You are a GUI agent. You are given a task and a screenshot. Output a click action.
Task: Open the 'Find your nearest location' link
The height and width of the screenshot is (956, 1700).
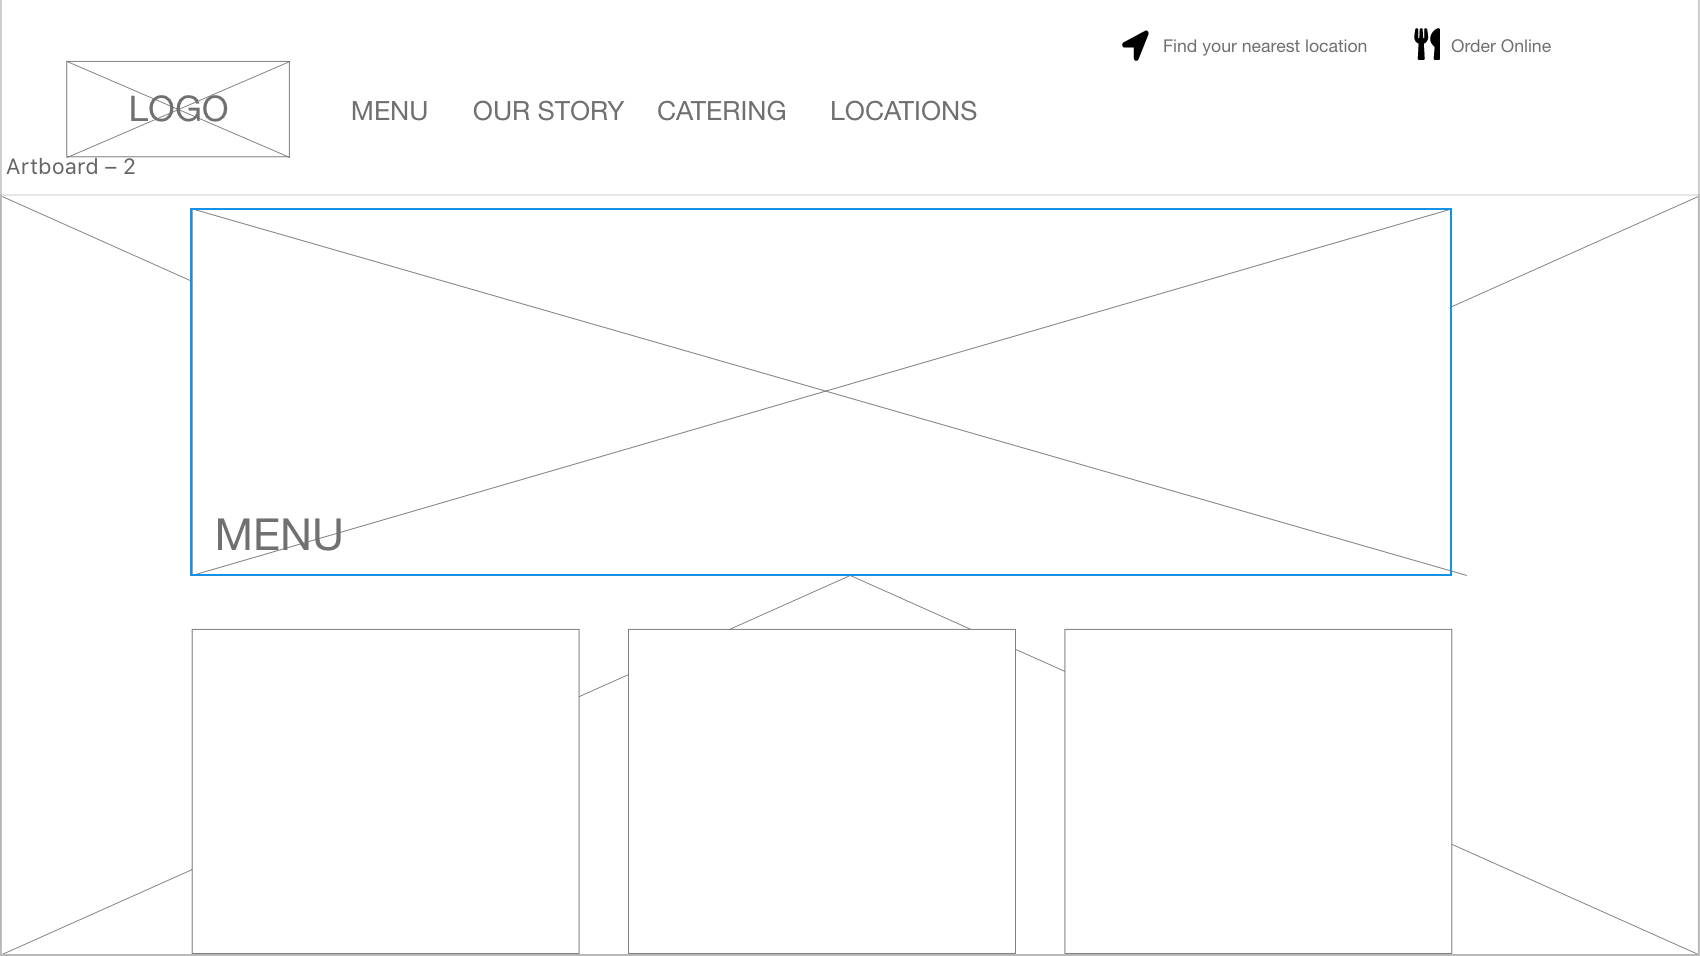click(x=1264, y=46)
